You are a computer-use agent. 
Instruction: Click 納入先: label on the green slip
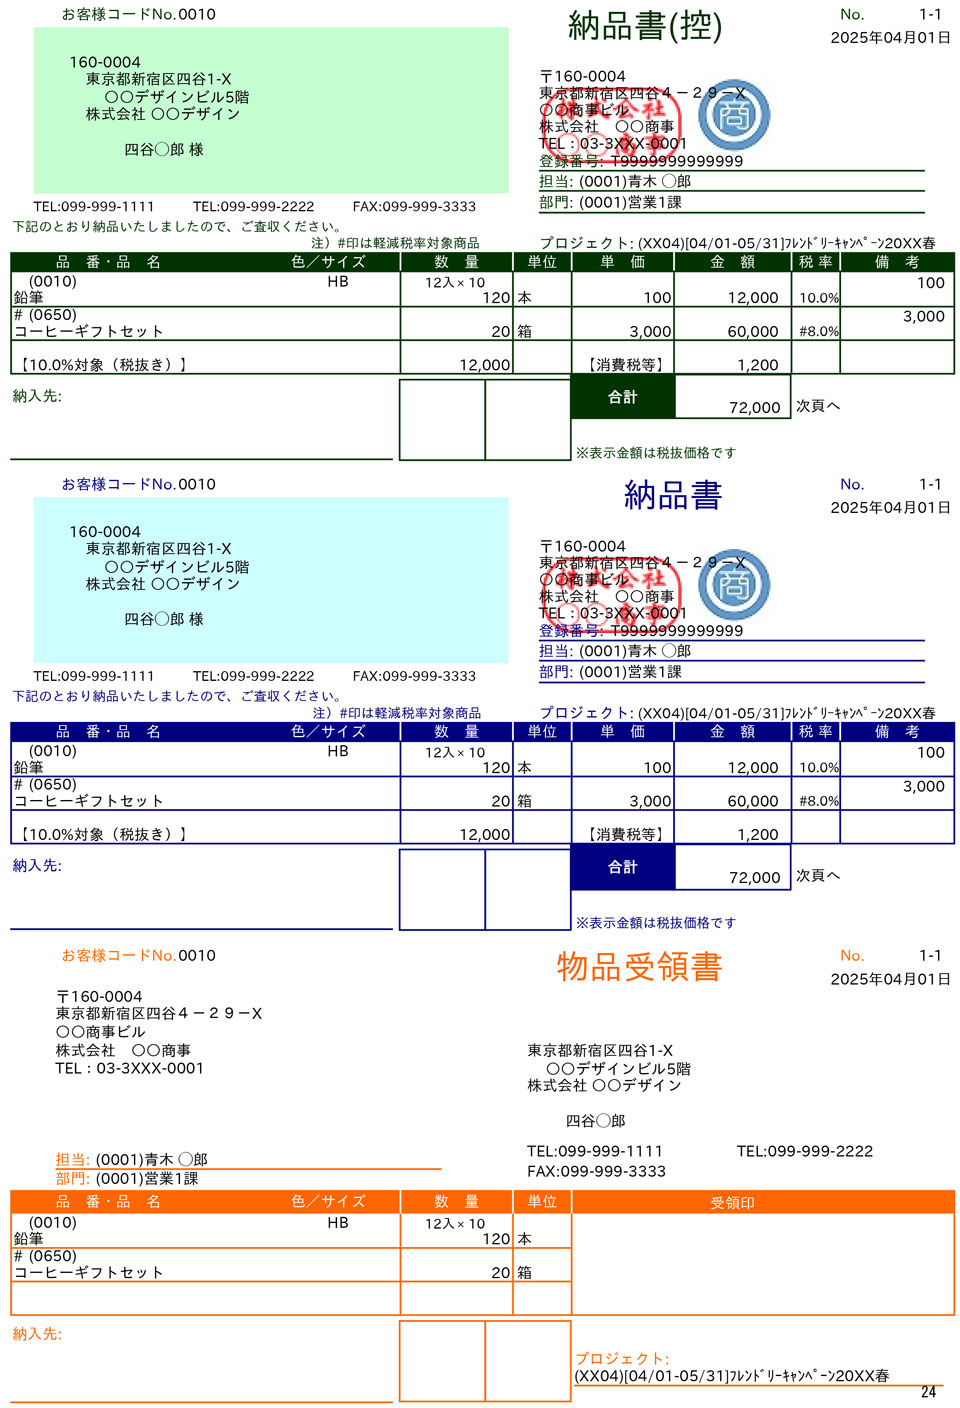point(37,396)
